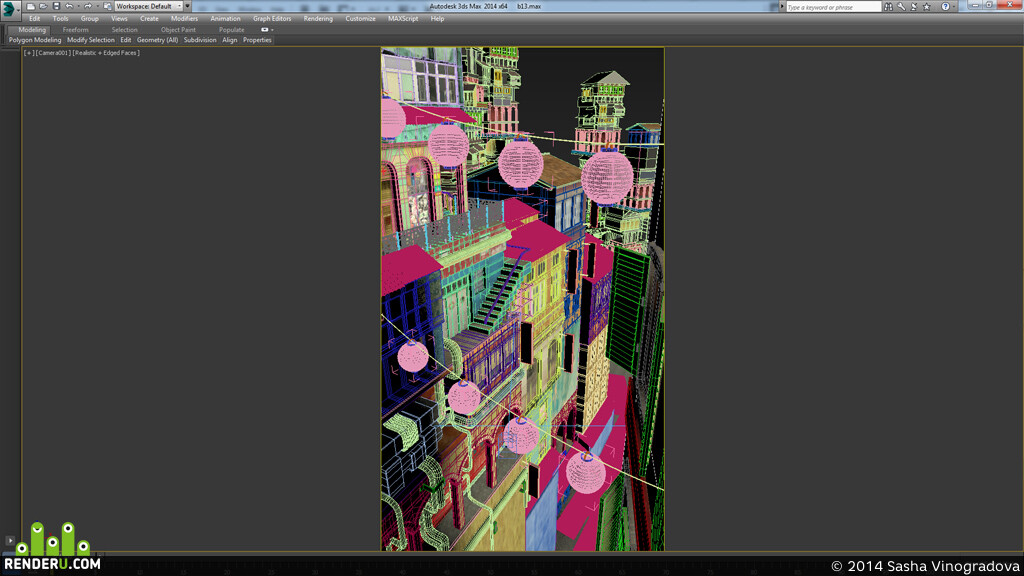Screen dimensions: 1024x576
Task: Open the Polygon Modeling panel dropdown
Action: coord(35,40)
